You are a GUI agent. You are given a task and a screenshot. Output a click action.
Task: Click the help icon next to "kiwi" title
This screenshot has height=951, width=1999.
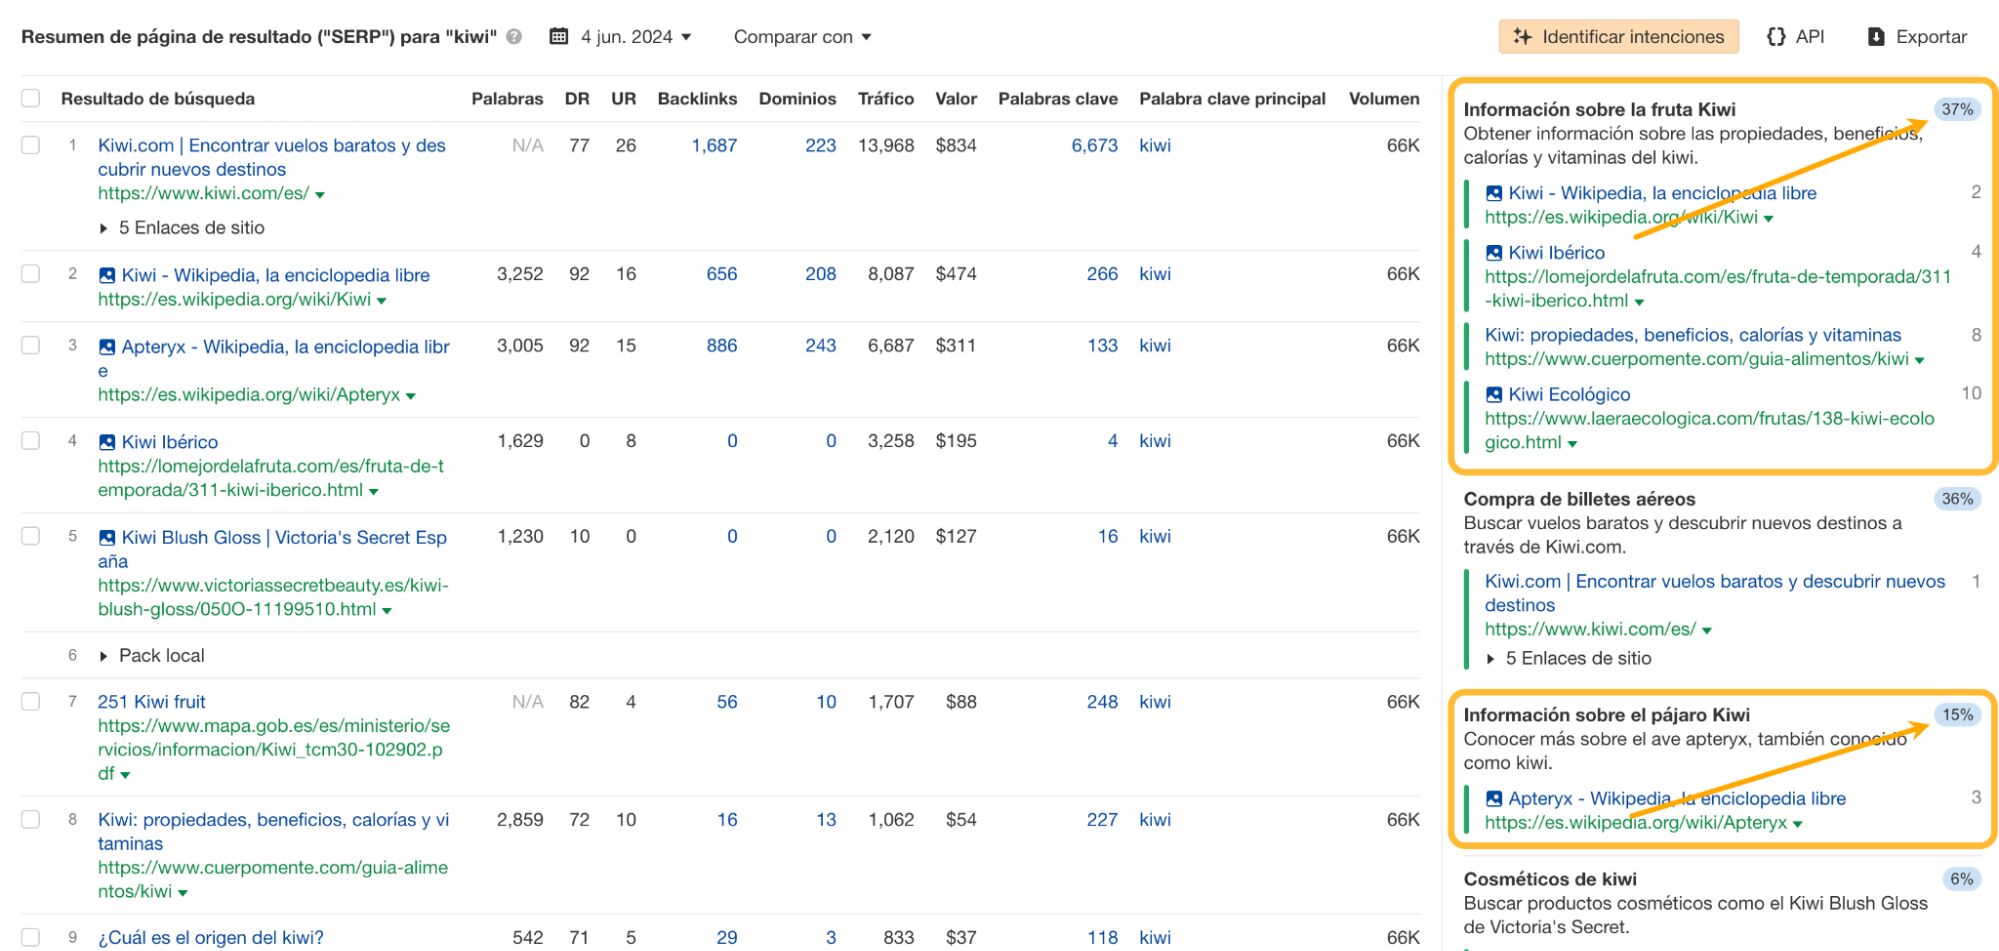[514, 37]
